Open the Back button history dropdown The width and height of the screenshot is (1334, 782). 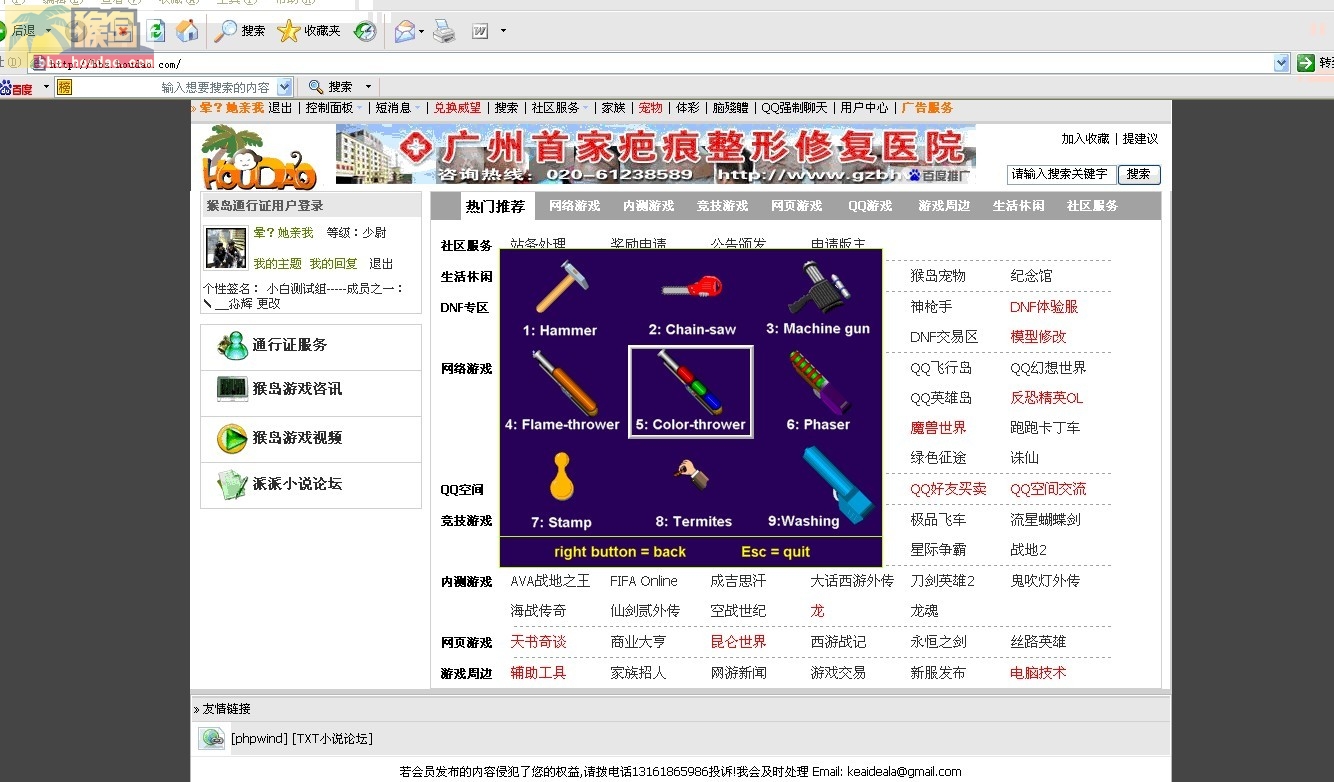(x=48, y=31)
